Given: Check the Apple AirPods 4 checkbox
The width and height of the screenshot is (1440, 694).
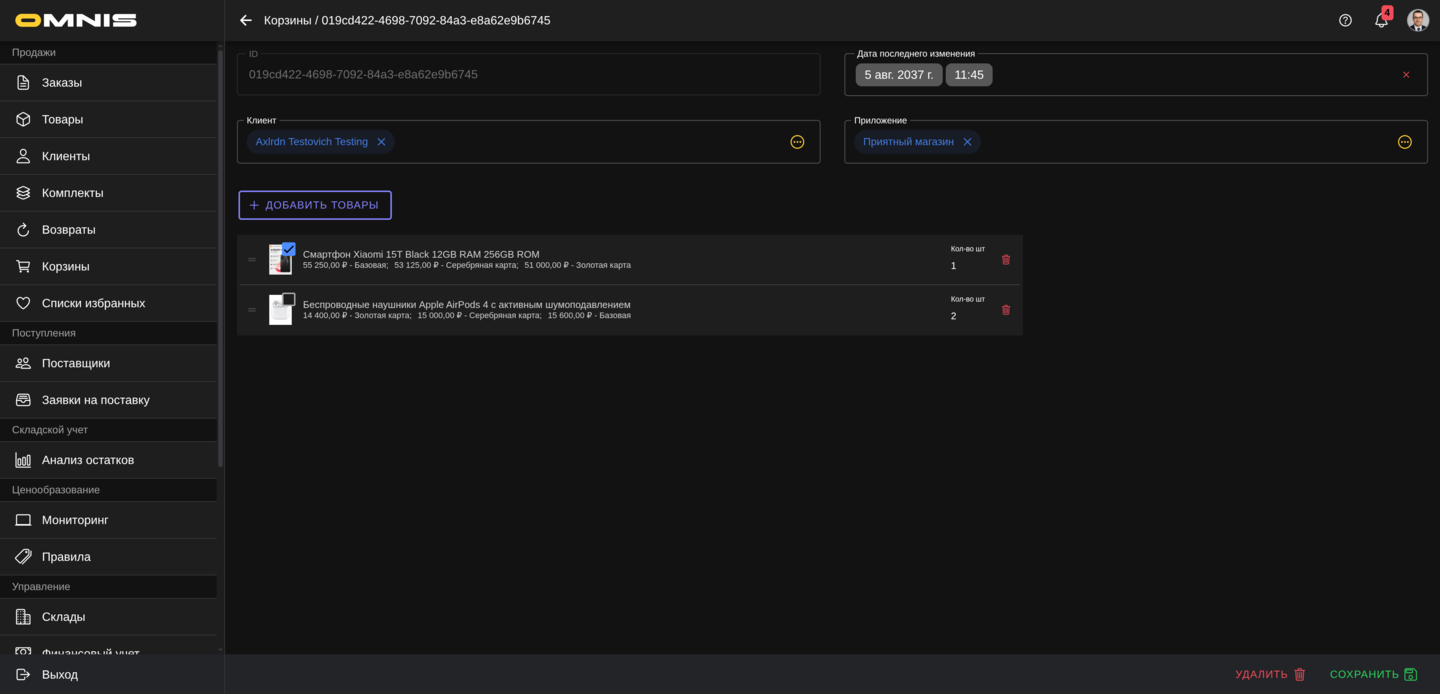Looking at the screenshot, I should [x=288, y=299].
